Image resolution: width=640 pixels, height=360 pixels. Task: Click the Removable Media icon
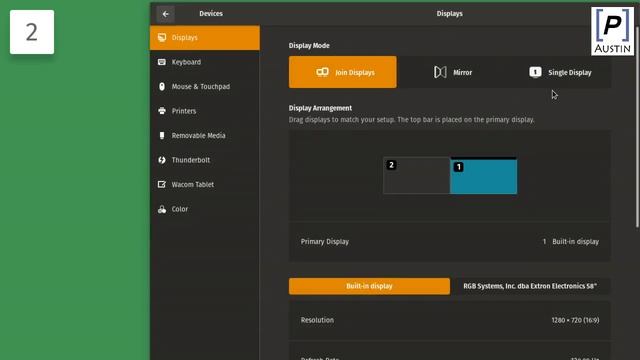(162, 136)
